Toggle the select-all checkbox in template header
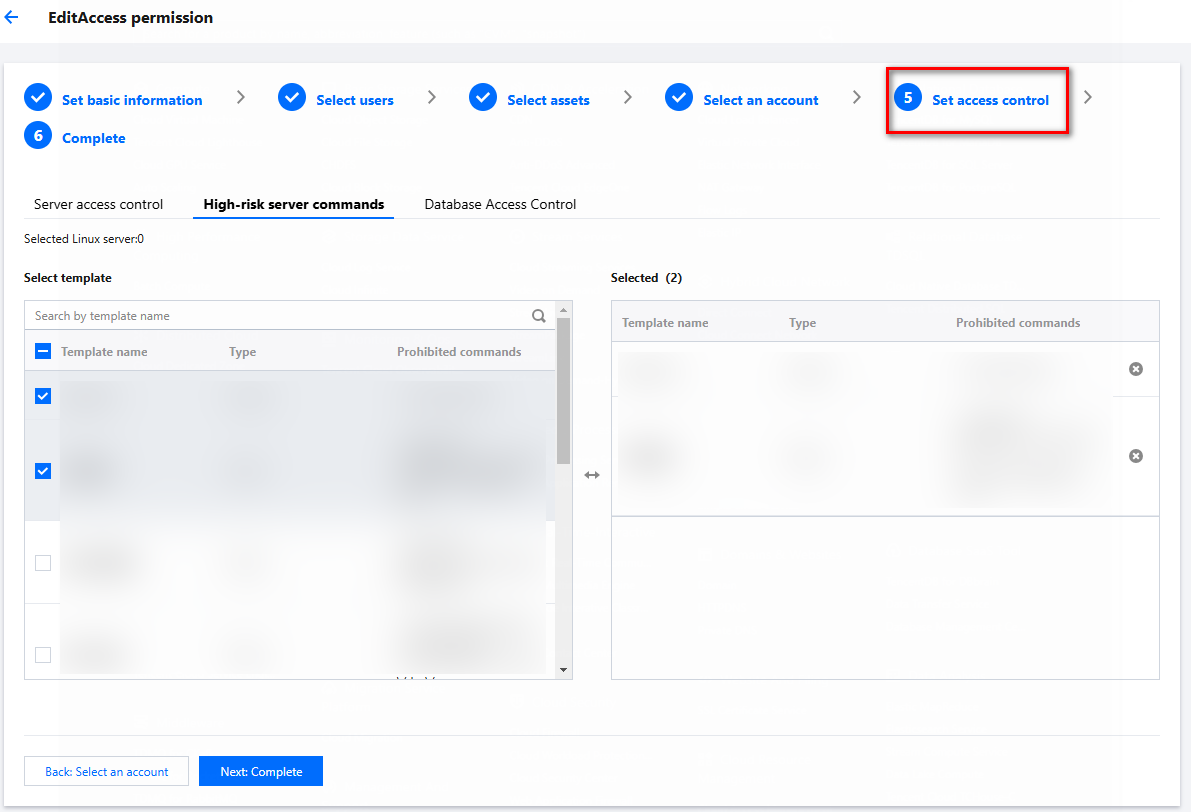This screenshot has width=1192, height=812. 43,351
